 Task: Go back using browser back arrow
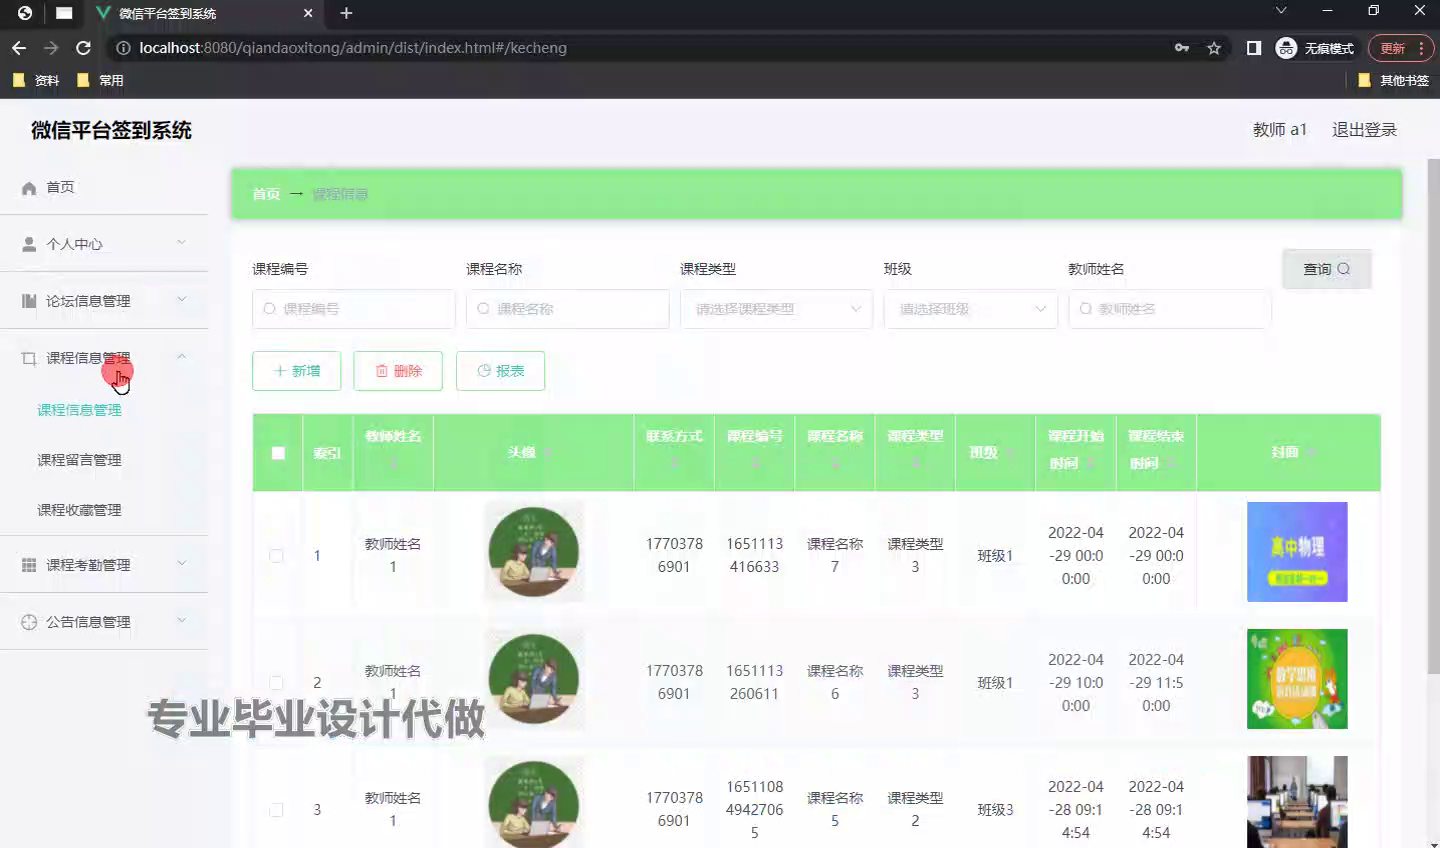[x=19, y=48]
